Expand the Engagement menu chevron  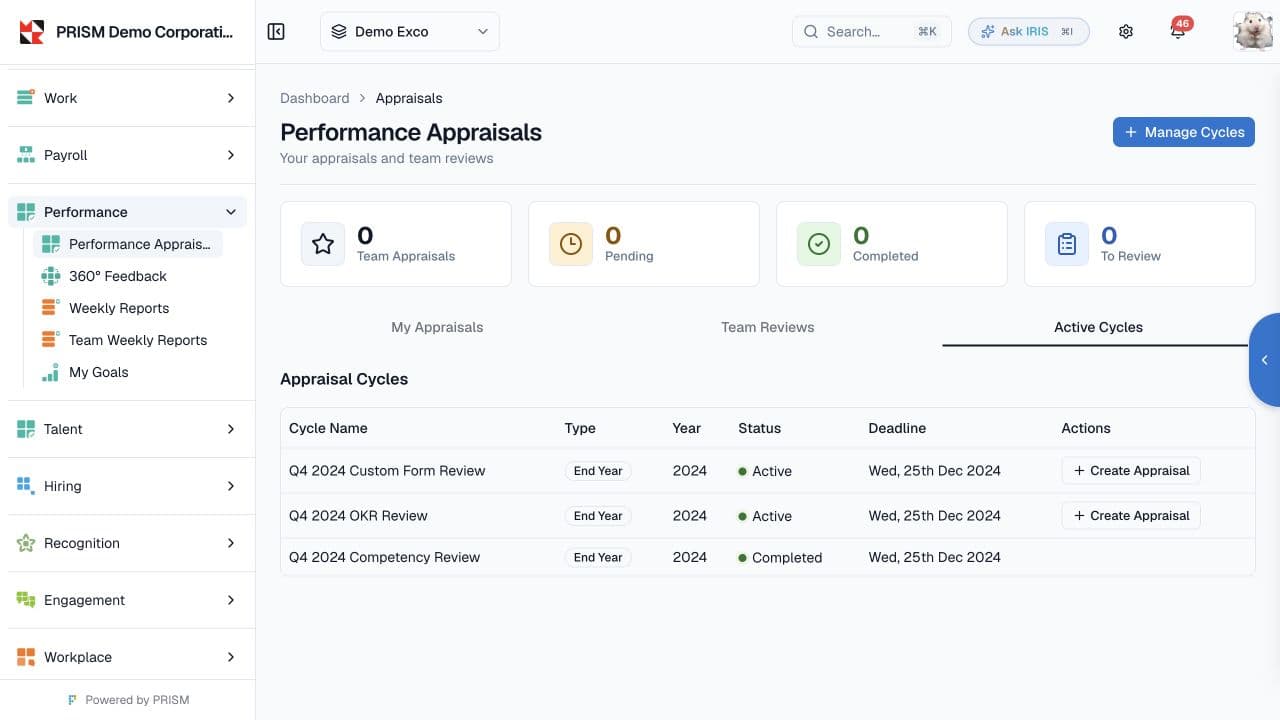point(231,600)
